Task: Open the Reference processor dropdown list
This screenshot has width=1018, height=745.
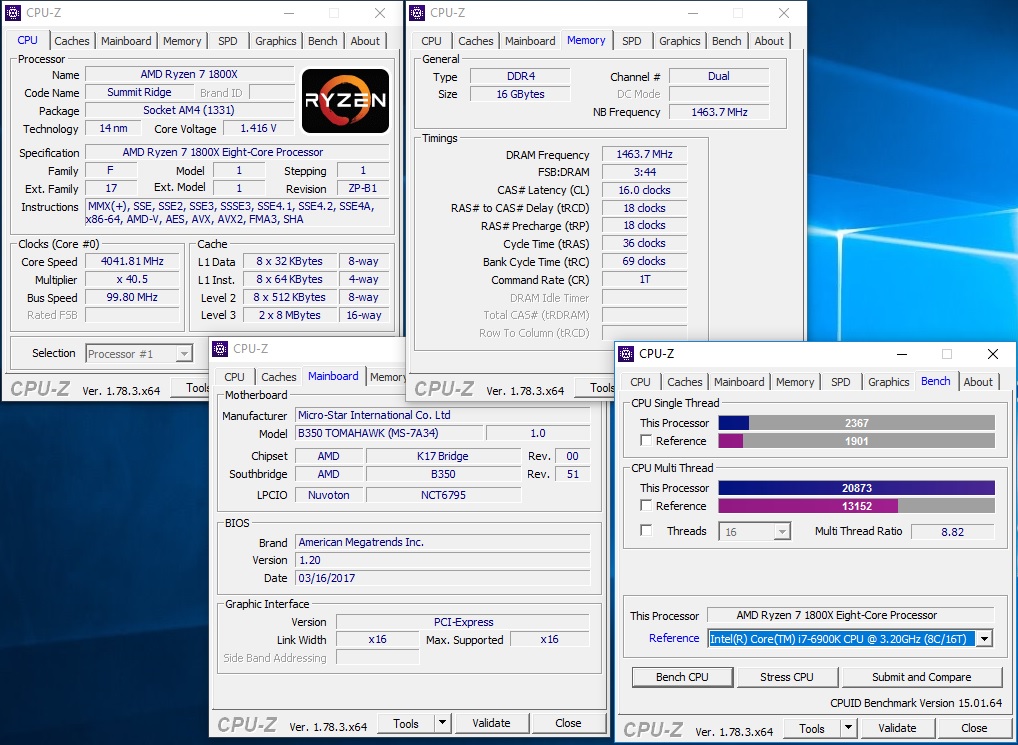Action: tap(985, 639)
